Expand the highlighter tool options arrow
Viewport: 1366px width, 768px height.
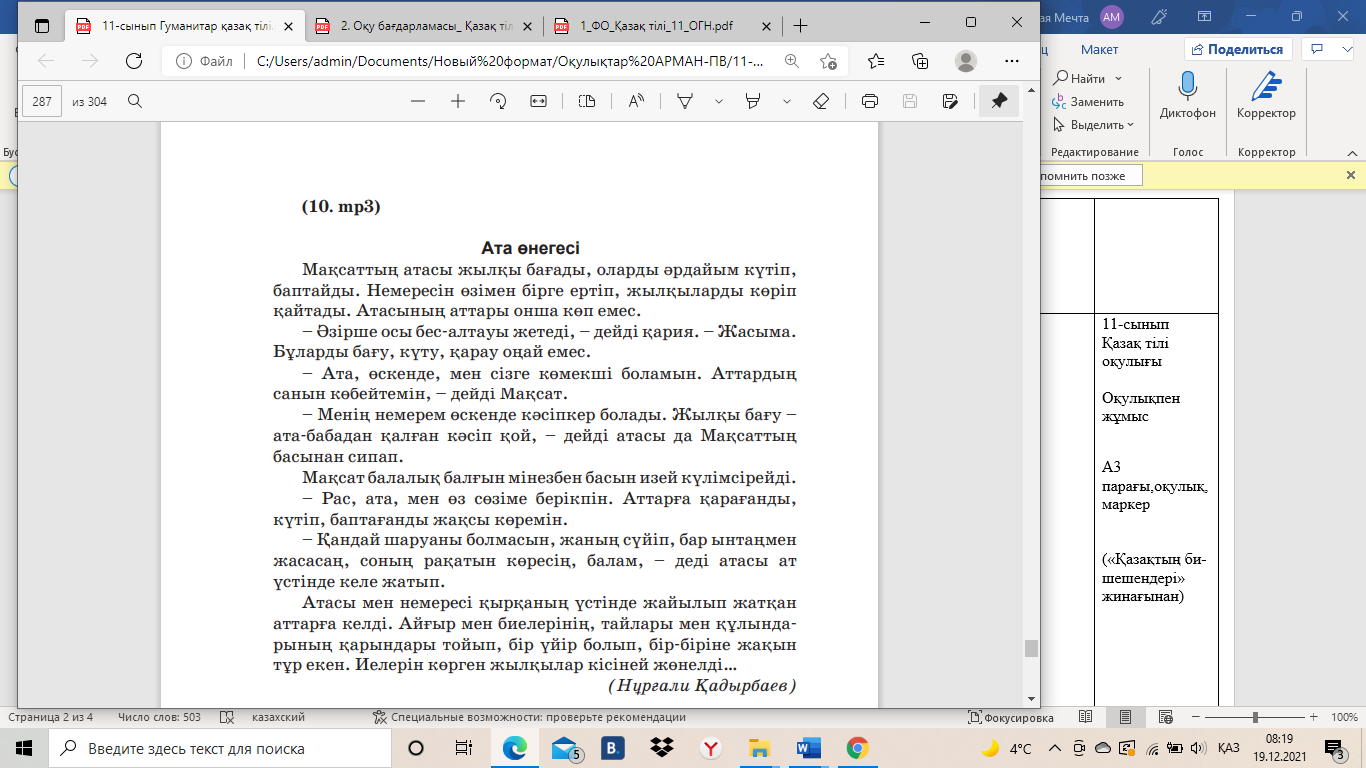[x=787, y=101]
